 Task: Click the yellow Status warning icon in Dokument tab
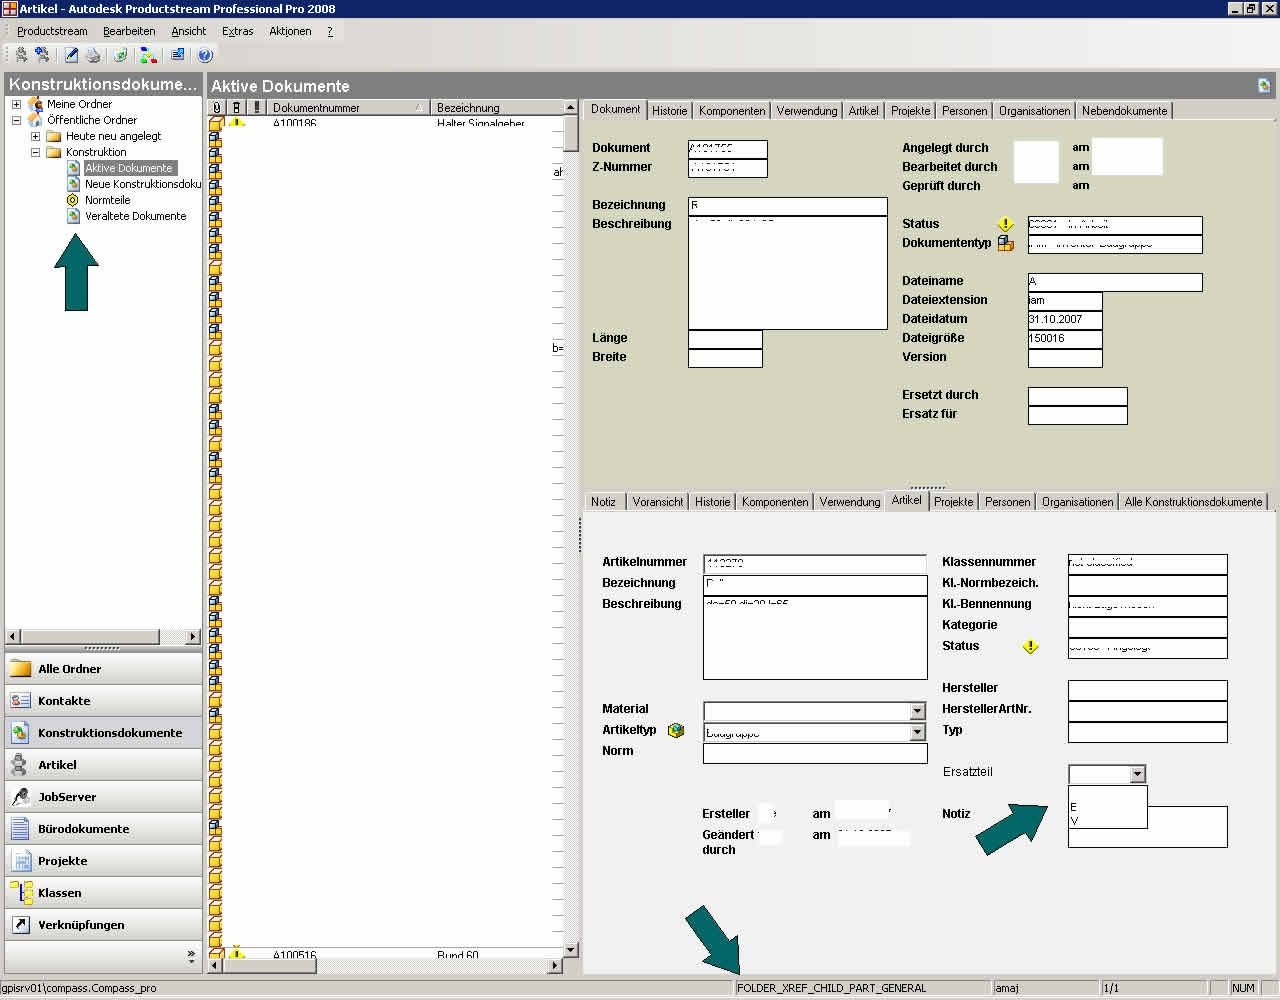(x=1006, y=224)
